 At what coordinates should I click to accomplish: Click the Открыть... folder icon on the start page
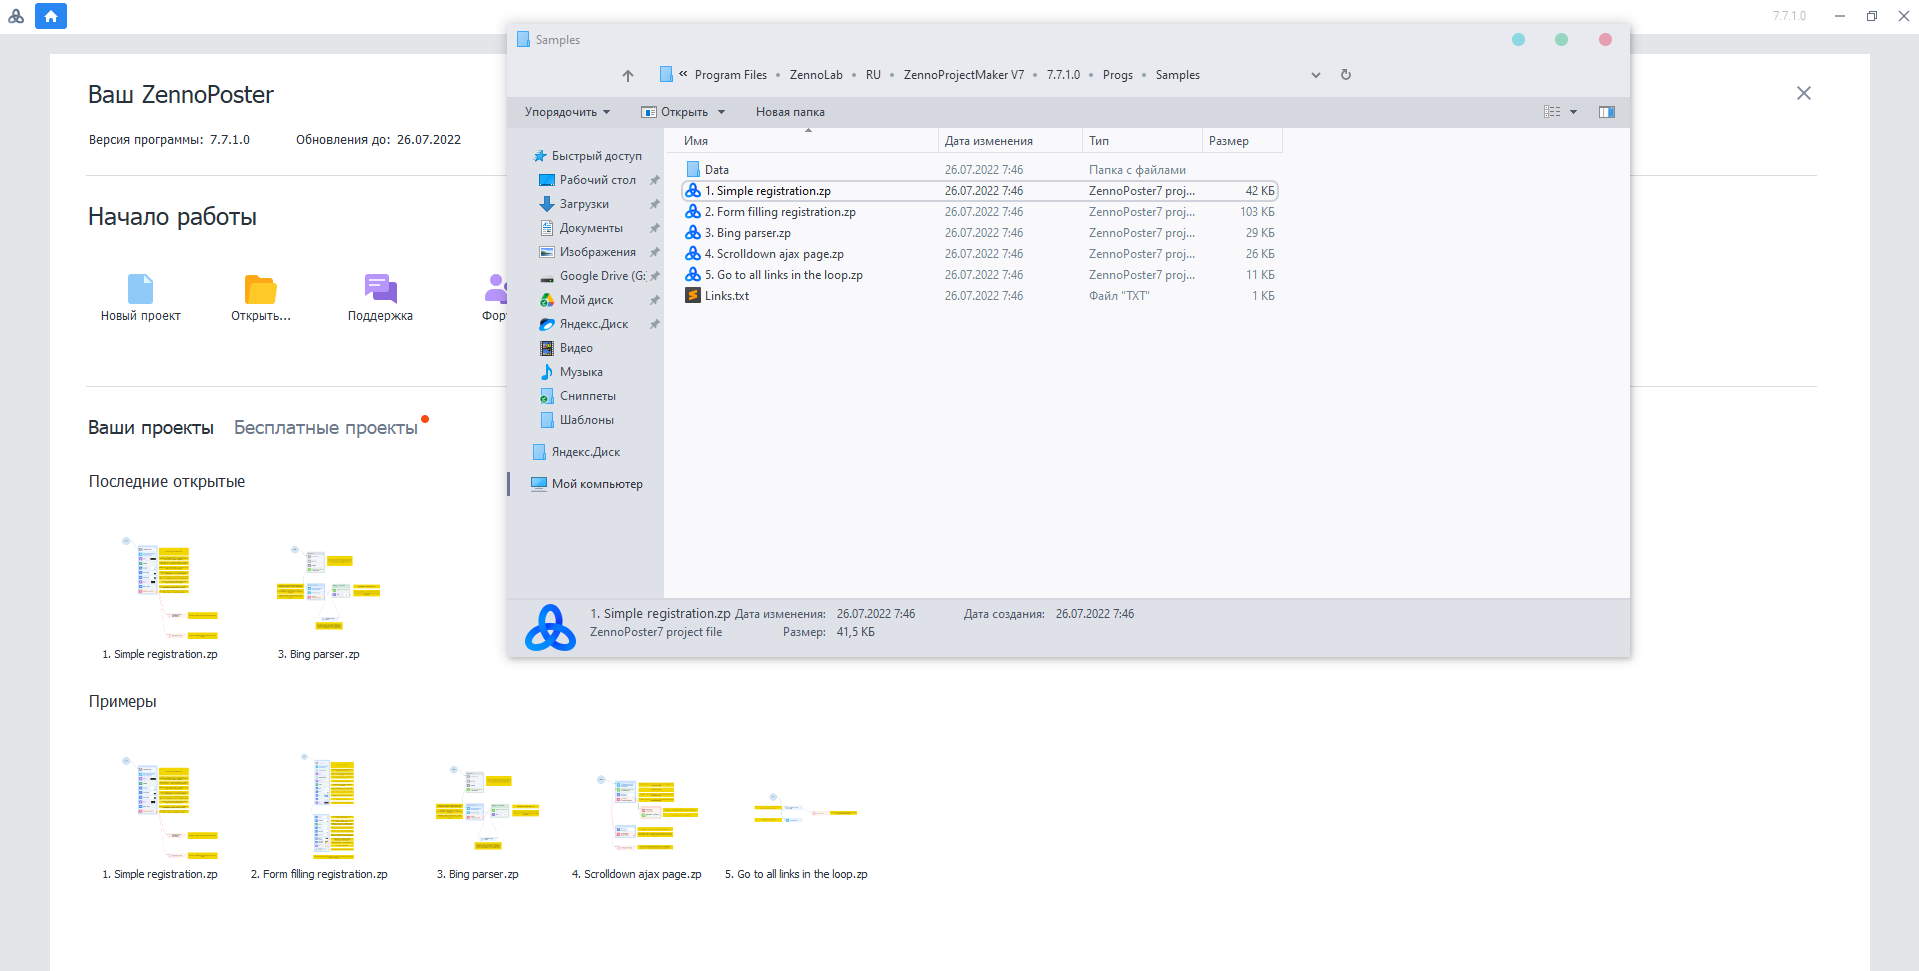point(261,289)
